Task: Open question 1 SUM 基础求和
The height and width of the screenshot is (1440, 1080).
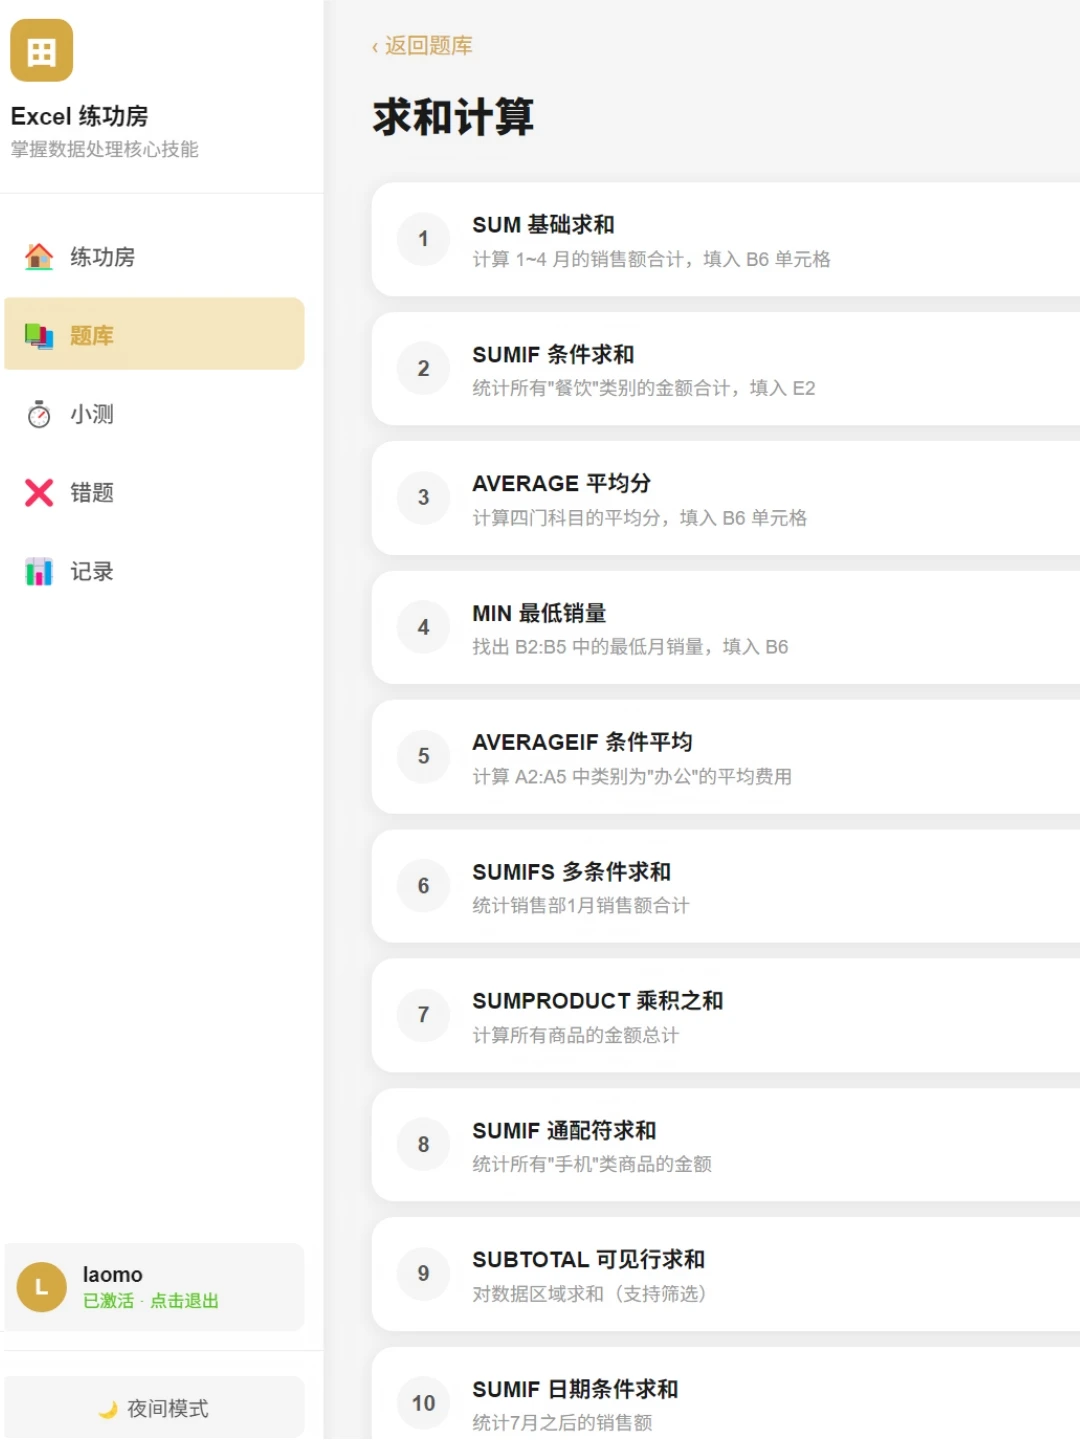Action: [x=726, y=240]
